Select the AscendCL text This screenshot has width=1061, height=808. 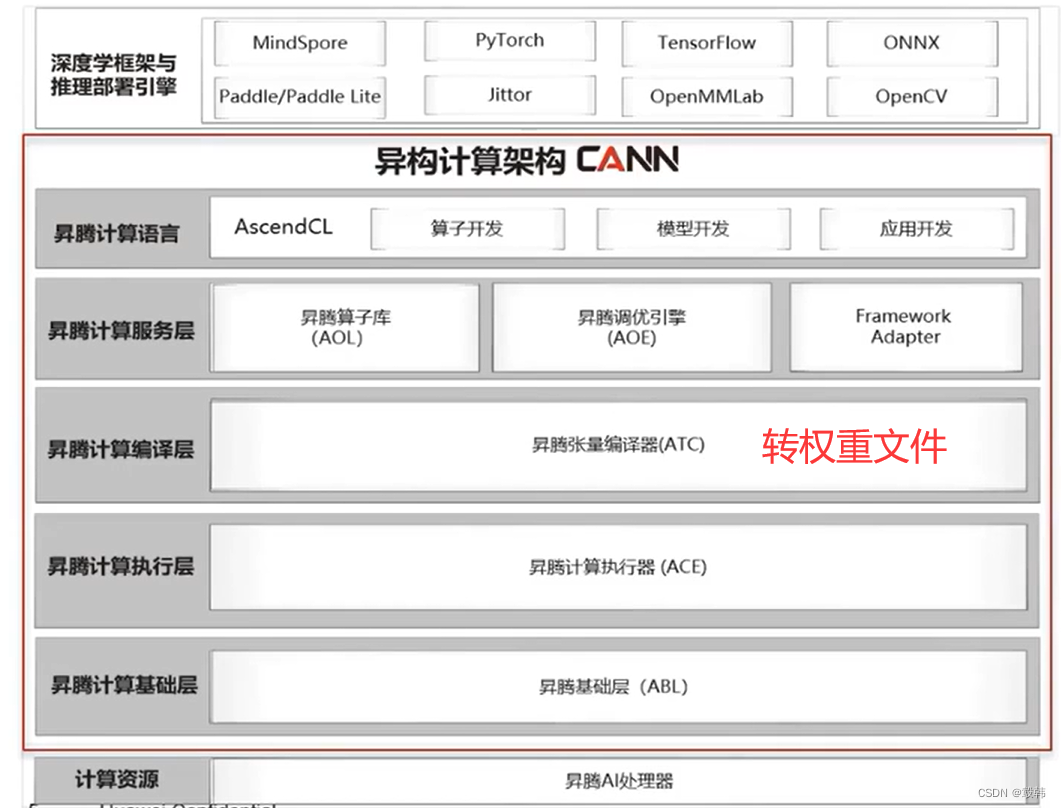(284, 227)
